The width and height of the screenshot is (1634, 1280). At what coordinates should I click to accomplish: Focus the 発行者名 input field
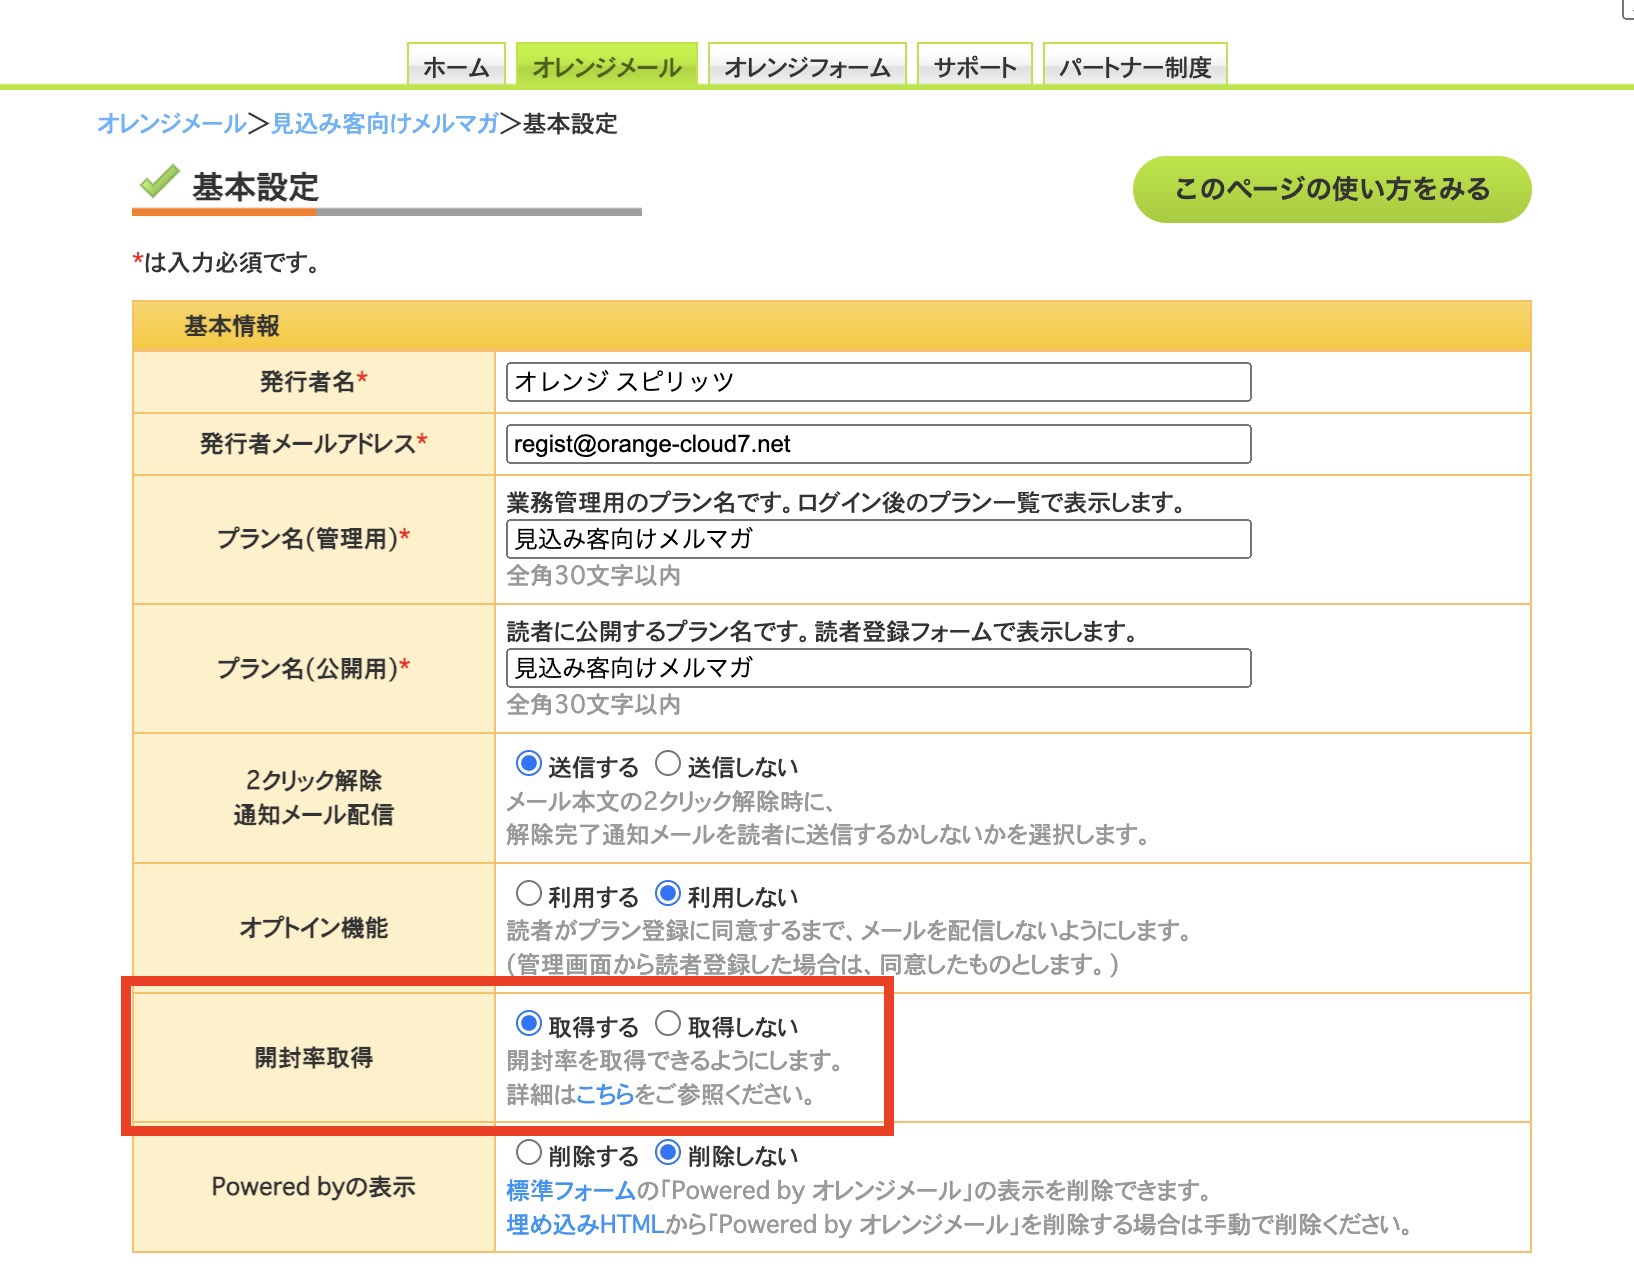click(x=878, y=382)
